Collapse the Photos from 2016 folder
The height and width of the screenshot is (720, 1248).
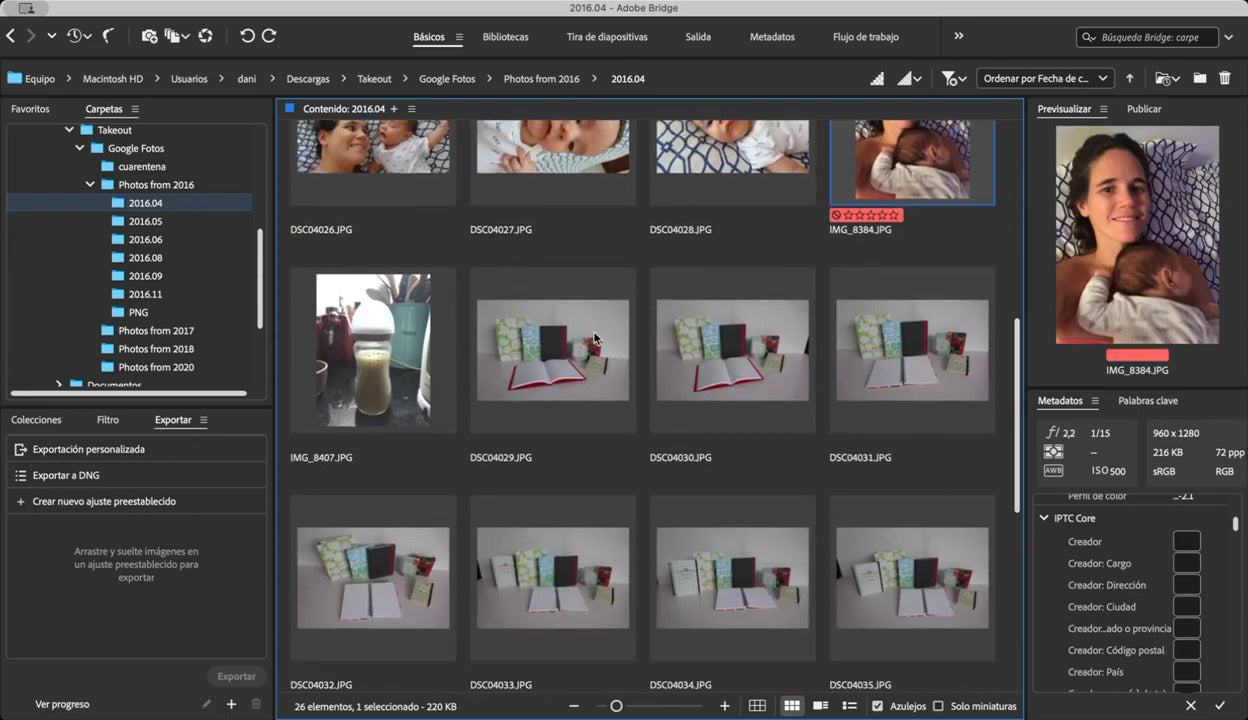90,185
